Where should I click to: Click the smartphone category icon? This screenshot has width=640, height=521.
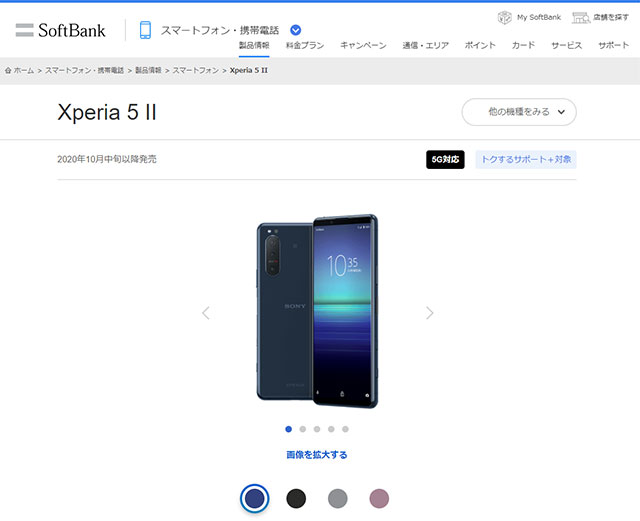tap(145, 30)
